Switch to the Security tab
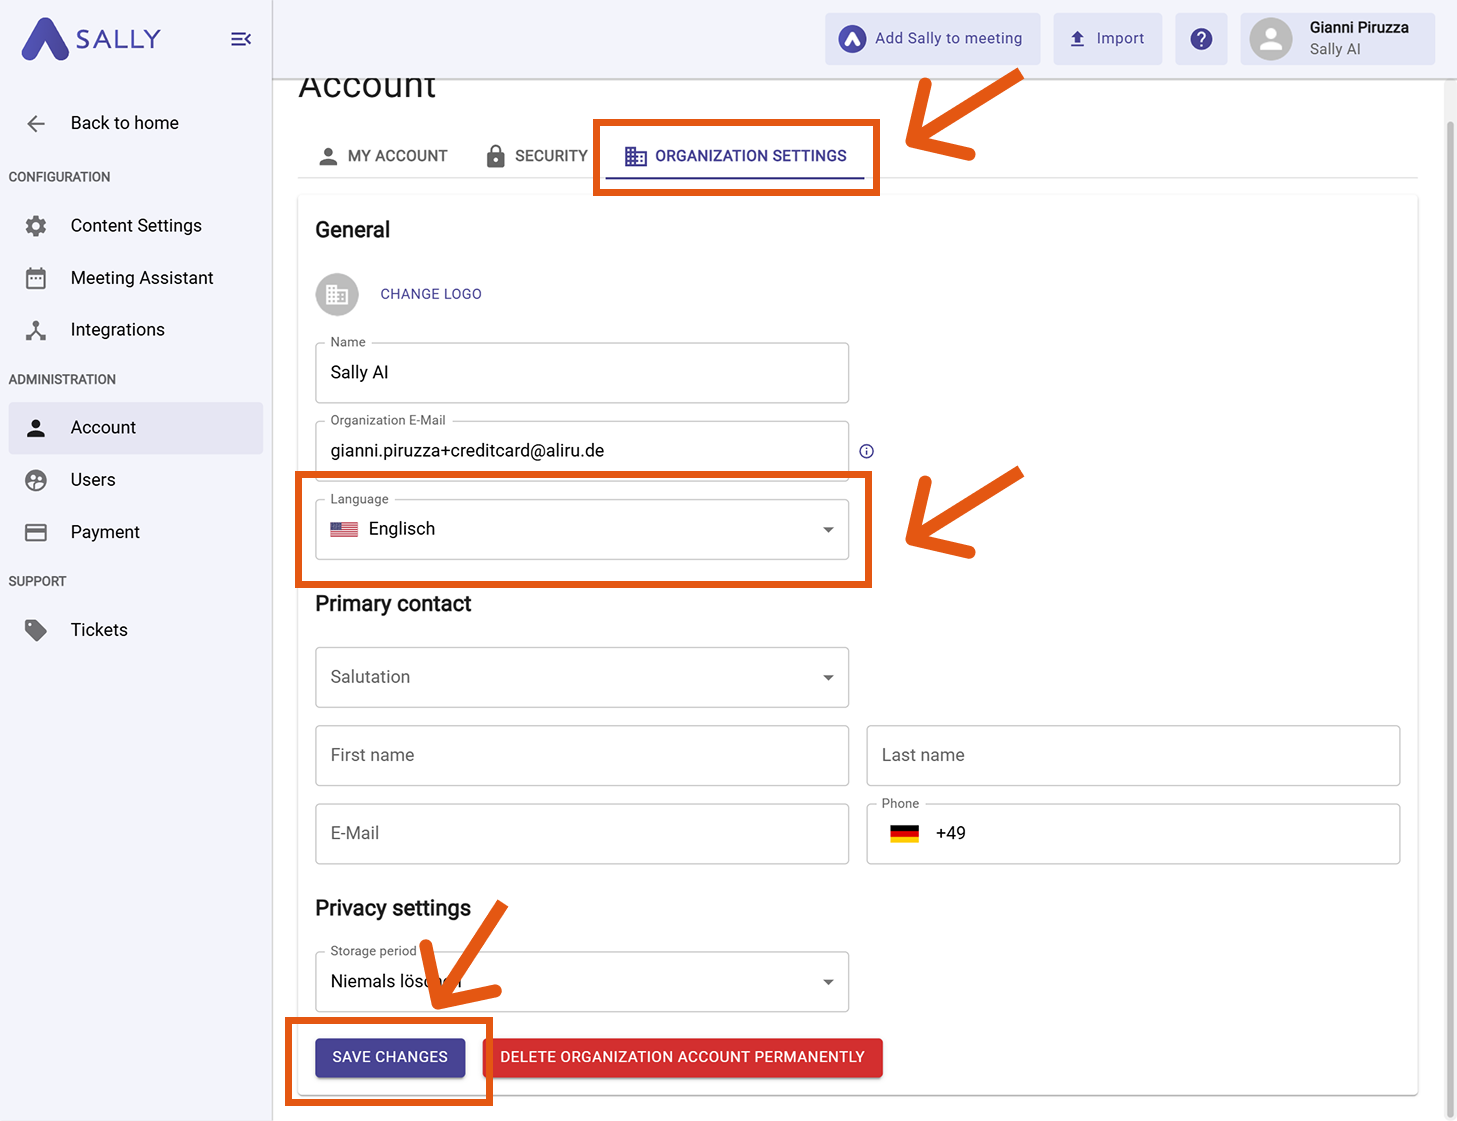The height and width of the screenshot is (1121, 1457). pos(537,156)
